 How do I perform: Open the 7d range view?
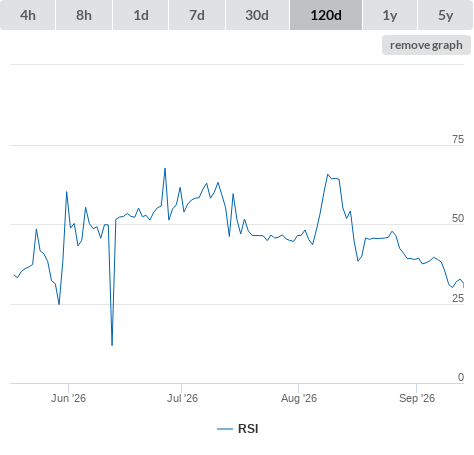(x=197, y=15)
